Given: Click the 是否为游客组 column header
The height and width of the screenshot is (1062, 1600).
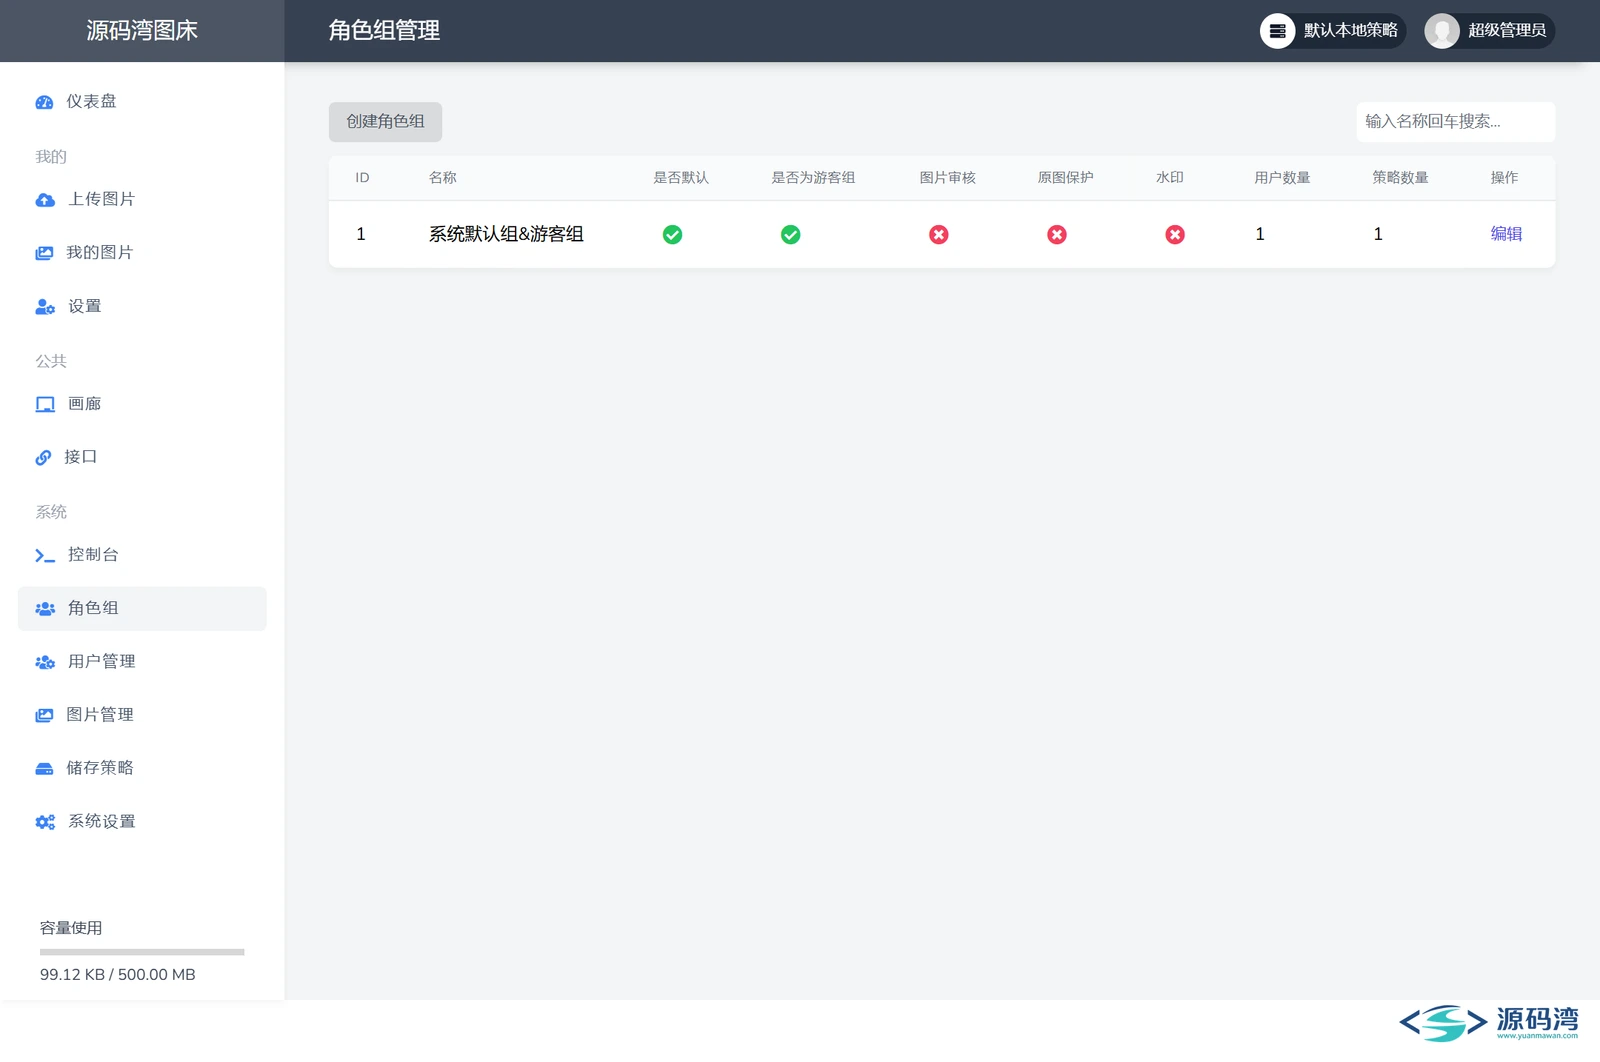Looking at the screenshot, I should 813,178.
